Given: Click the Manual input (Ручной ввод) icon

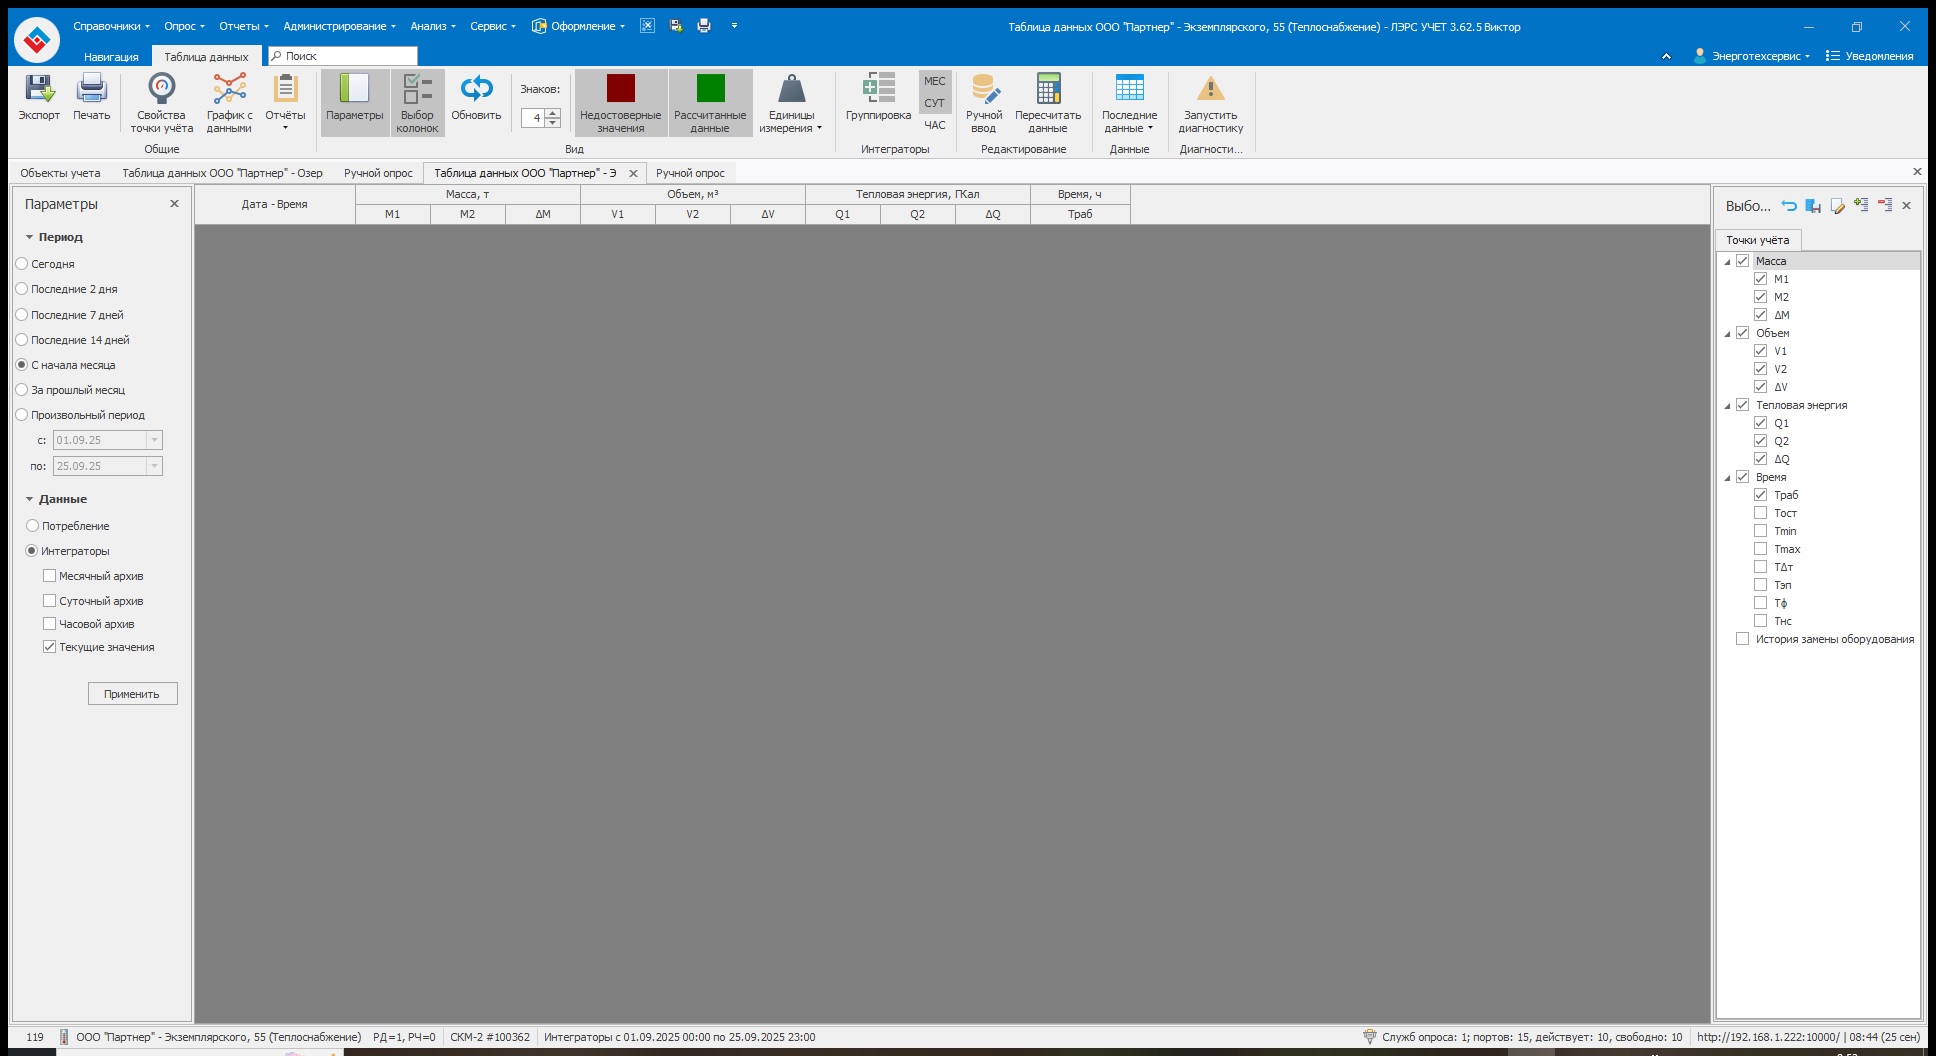Looking at the screenshot, I should pos(984,90).
